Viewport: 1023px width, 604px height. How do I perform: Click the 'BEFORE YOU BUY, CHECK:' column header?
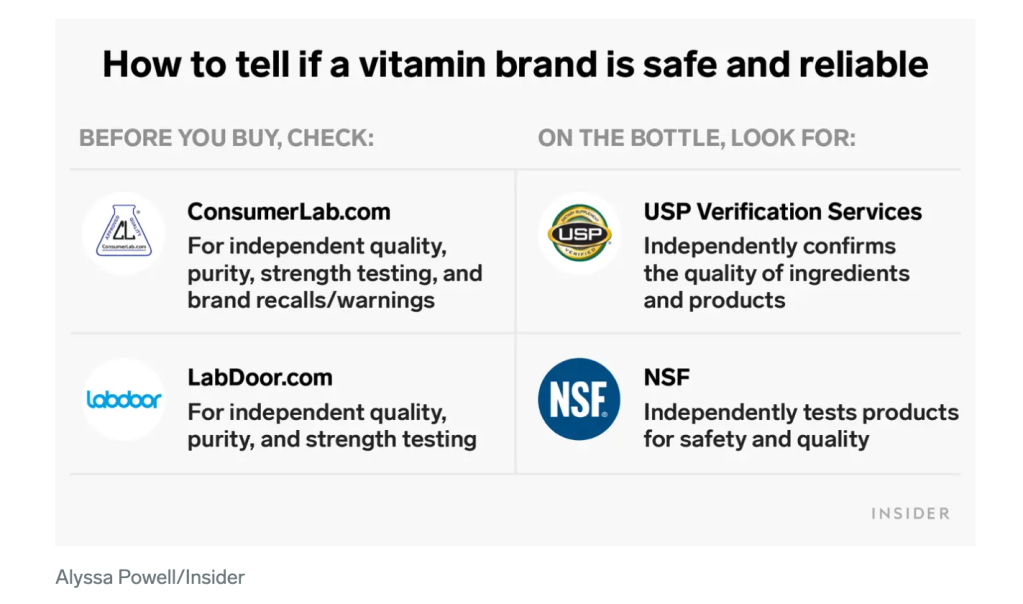click(226, 138)
